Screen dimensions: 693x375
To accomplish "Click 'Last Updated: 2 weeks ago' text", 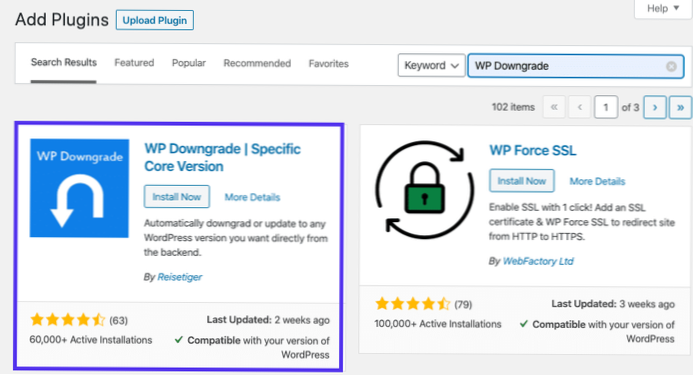I will (268, 320).
